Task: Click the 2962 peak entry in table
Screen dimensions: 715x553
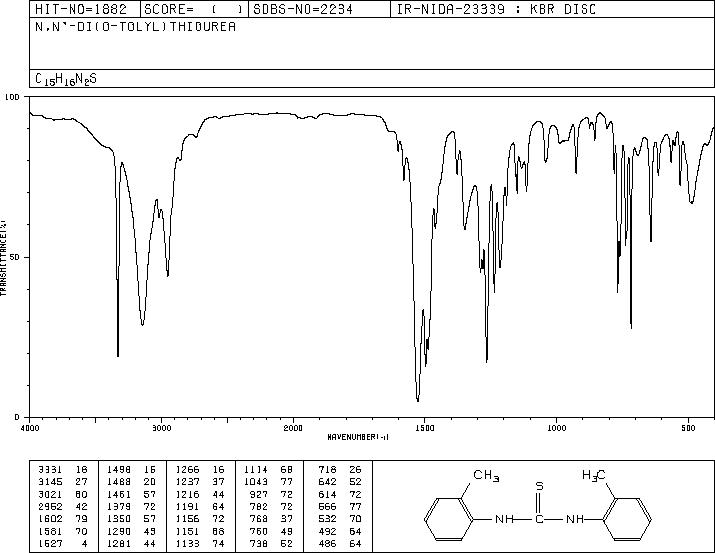Action: (62, 506)
